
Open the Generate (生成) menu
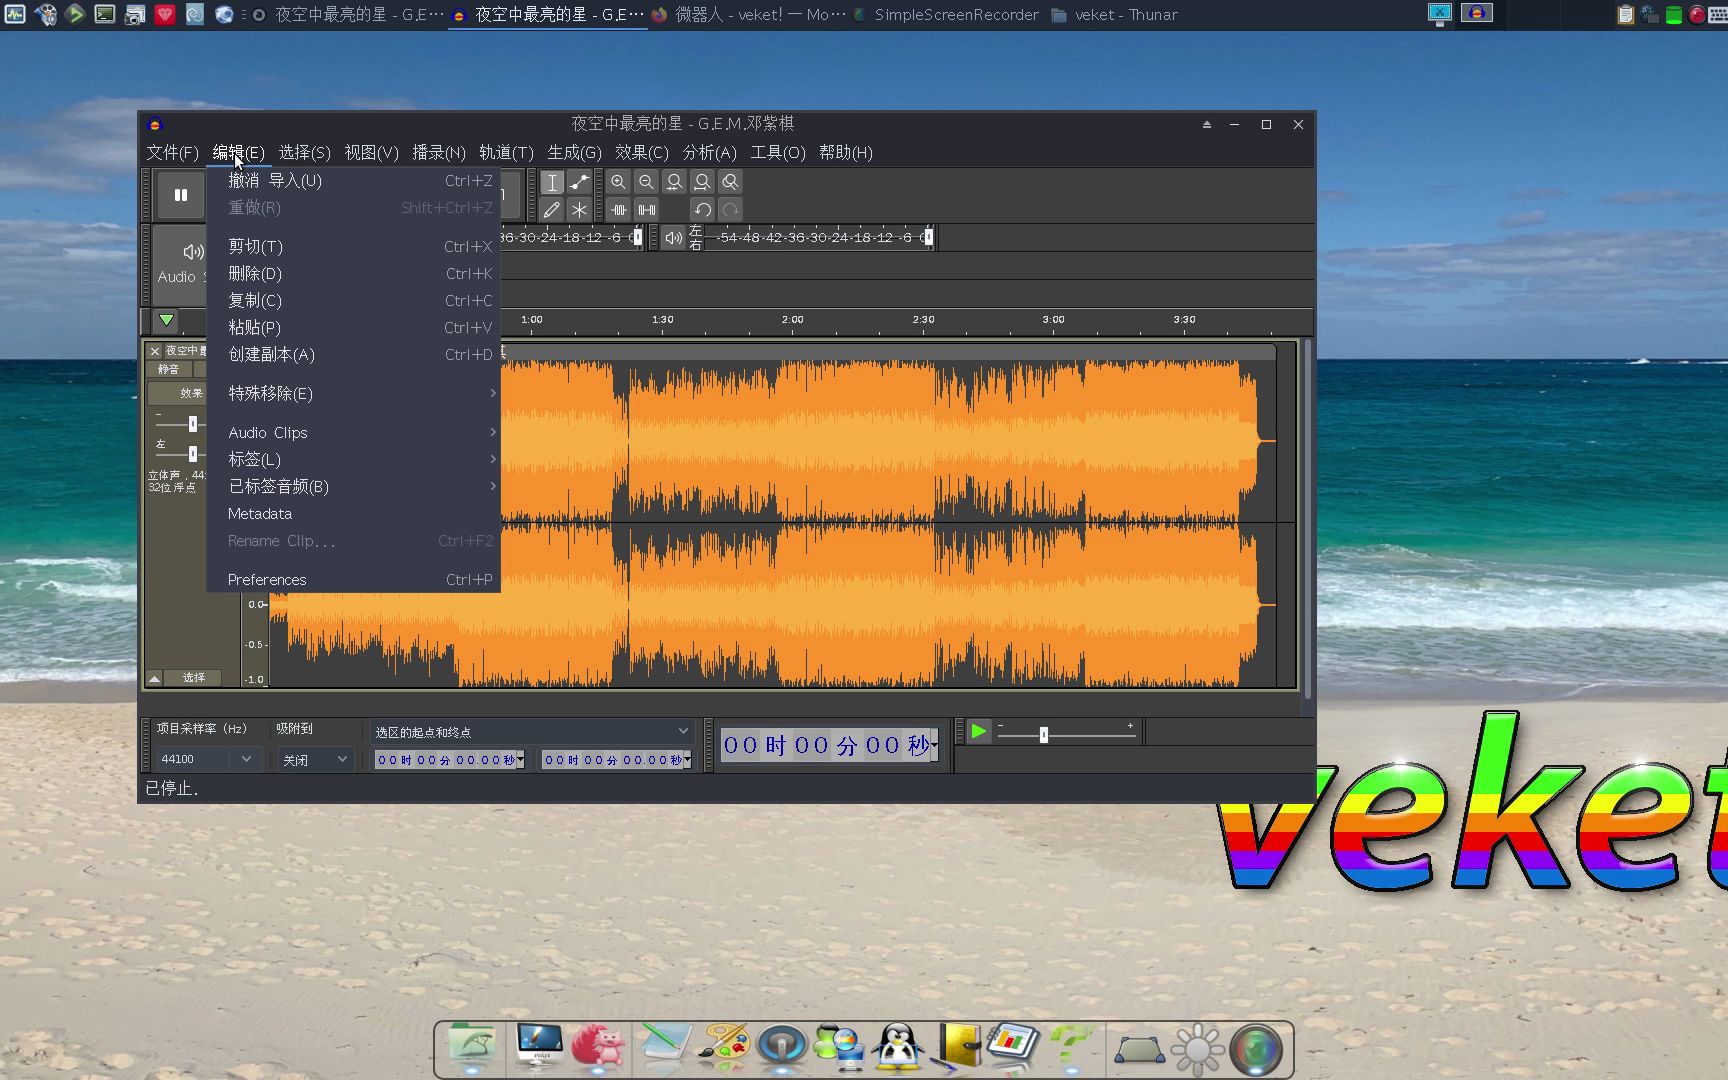coord(574,152)
